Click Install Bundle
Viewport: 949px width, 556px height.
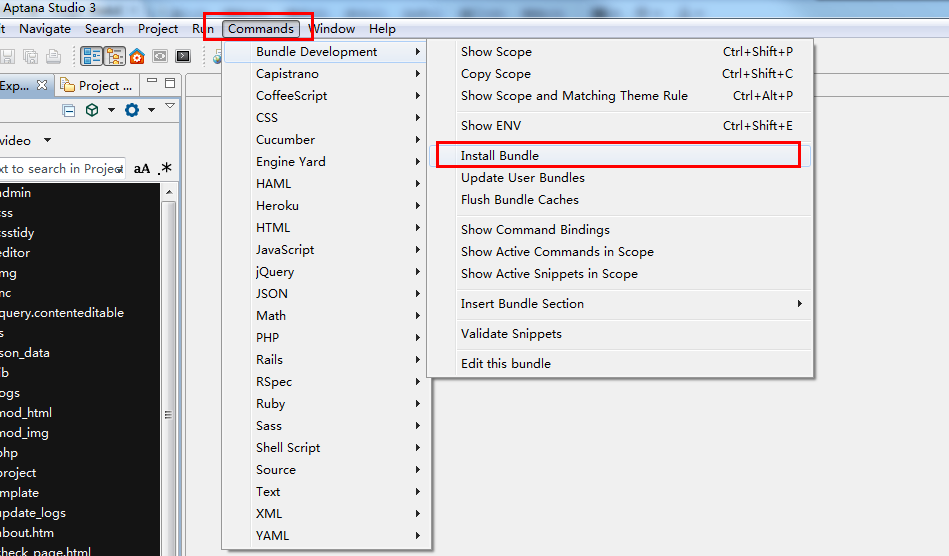(x=620, y=155)
